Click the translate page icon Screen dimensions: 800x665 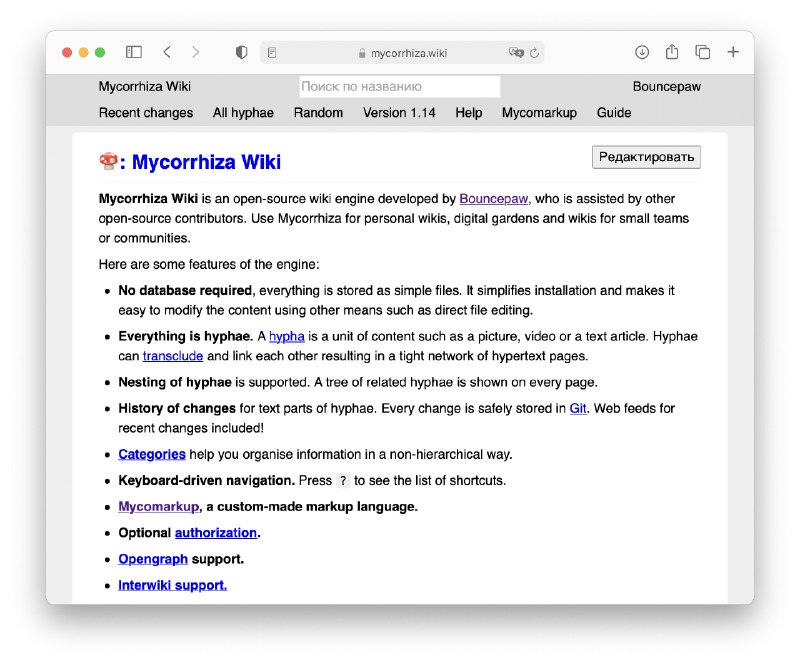[516, 53]
